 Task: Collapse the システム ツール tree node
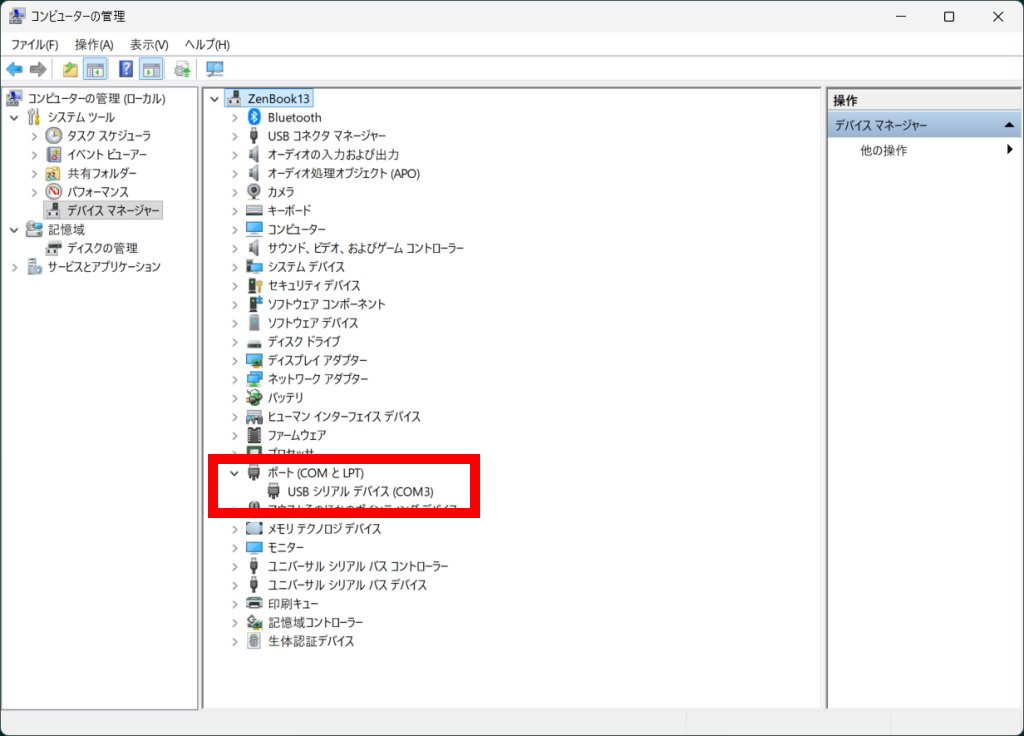(x=14, y=117)
